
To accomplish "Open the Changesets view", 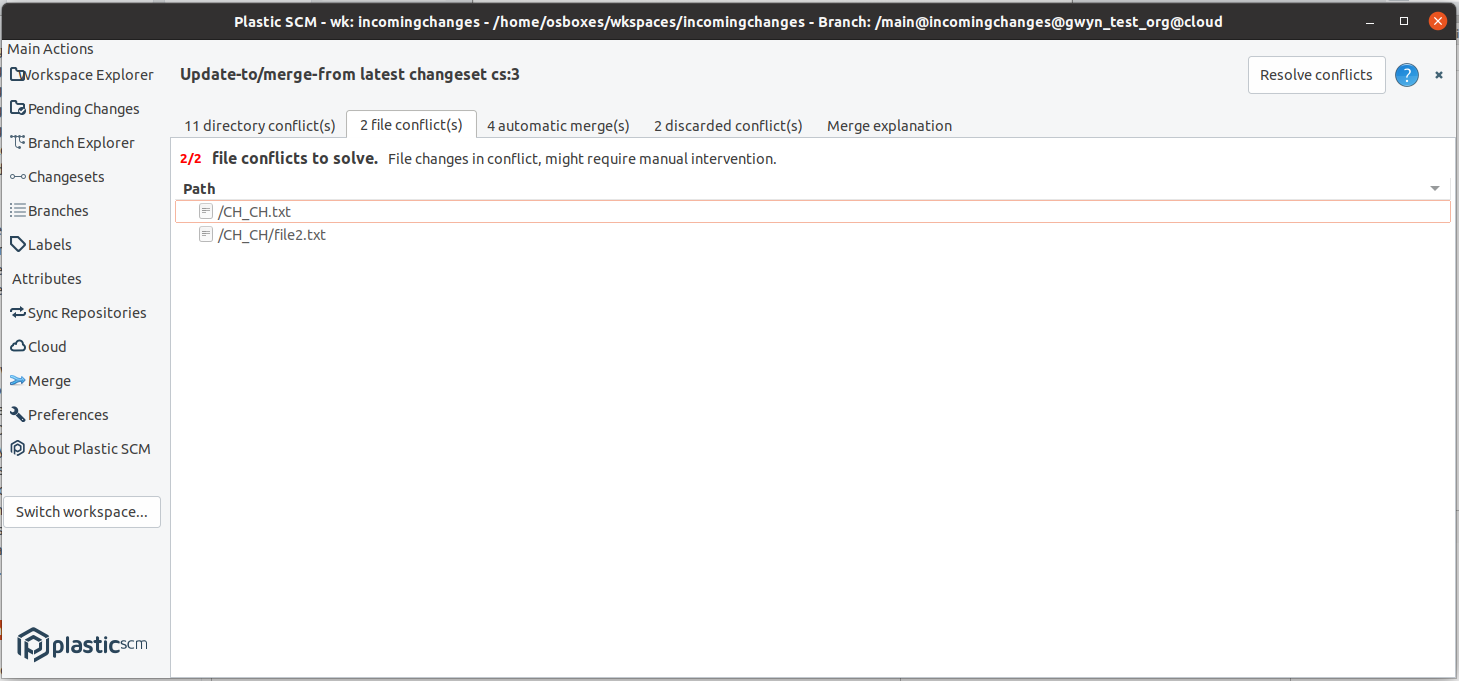I will tap(65, 176).
